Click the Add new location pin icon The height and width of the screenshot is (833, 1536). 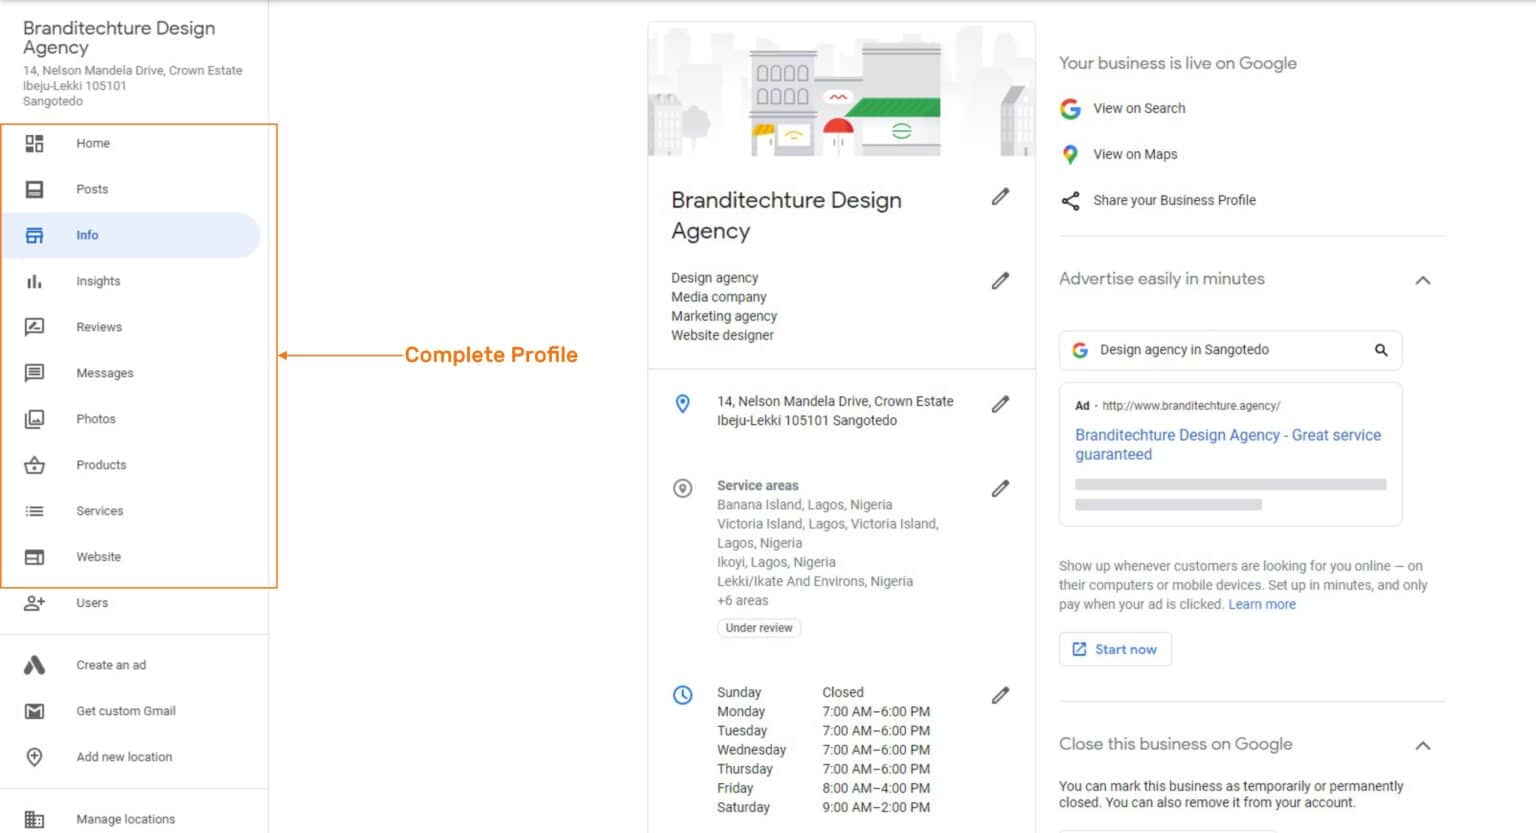click(34, 757)
